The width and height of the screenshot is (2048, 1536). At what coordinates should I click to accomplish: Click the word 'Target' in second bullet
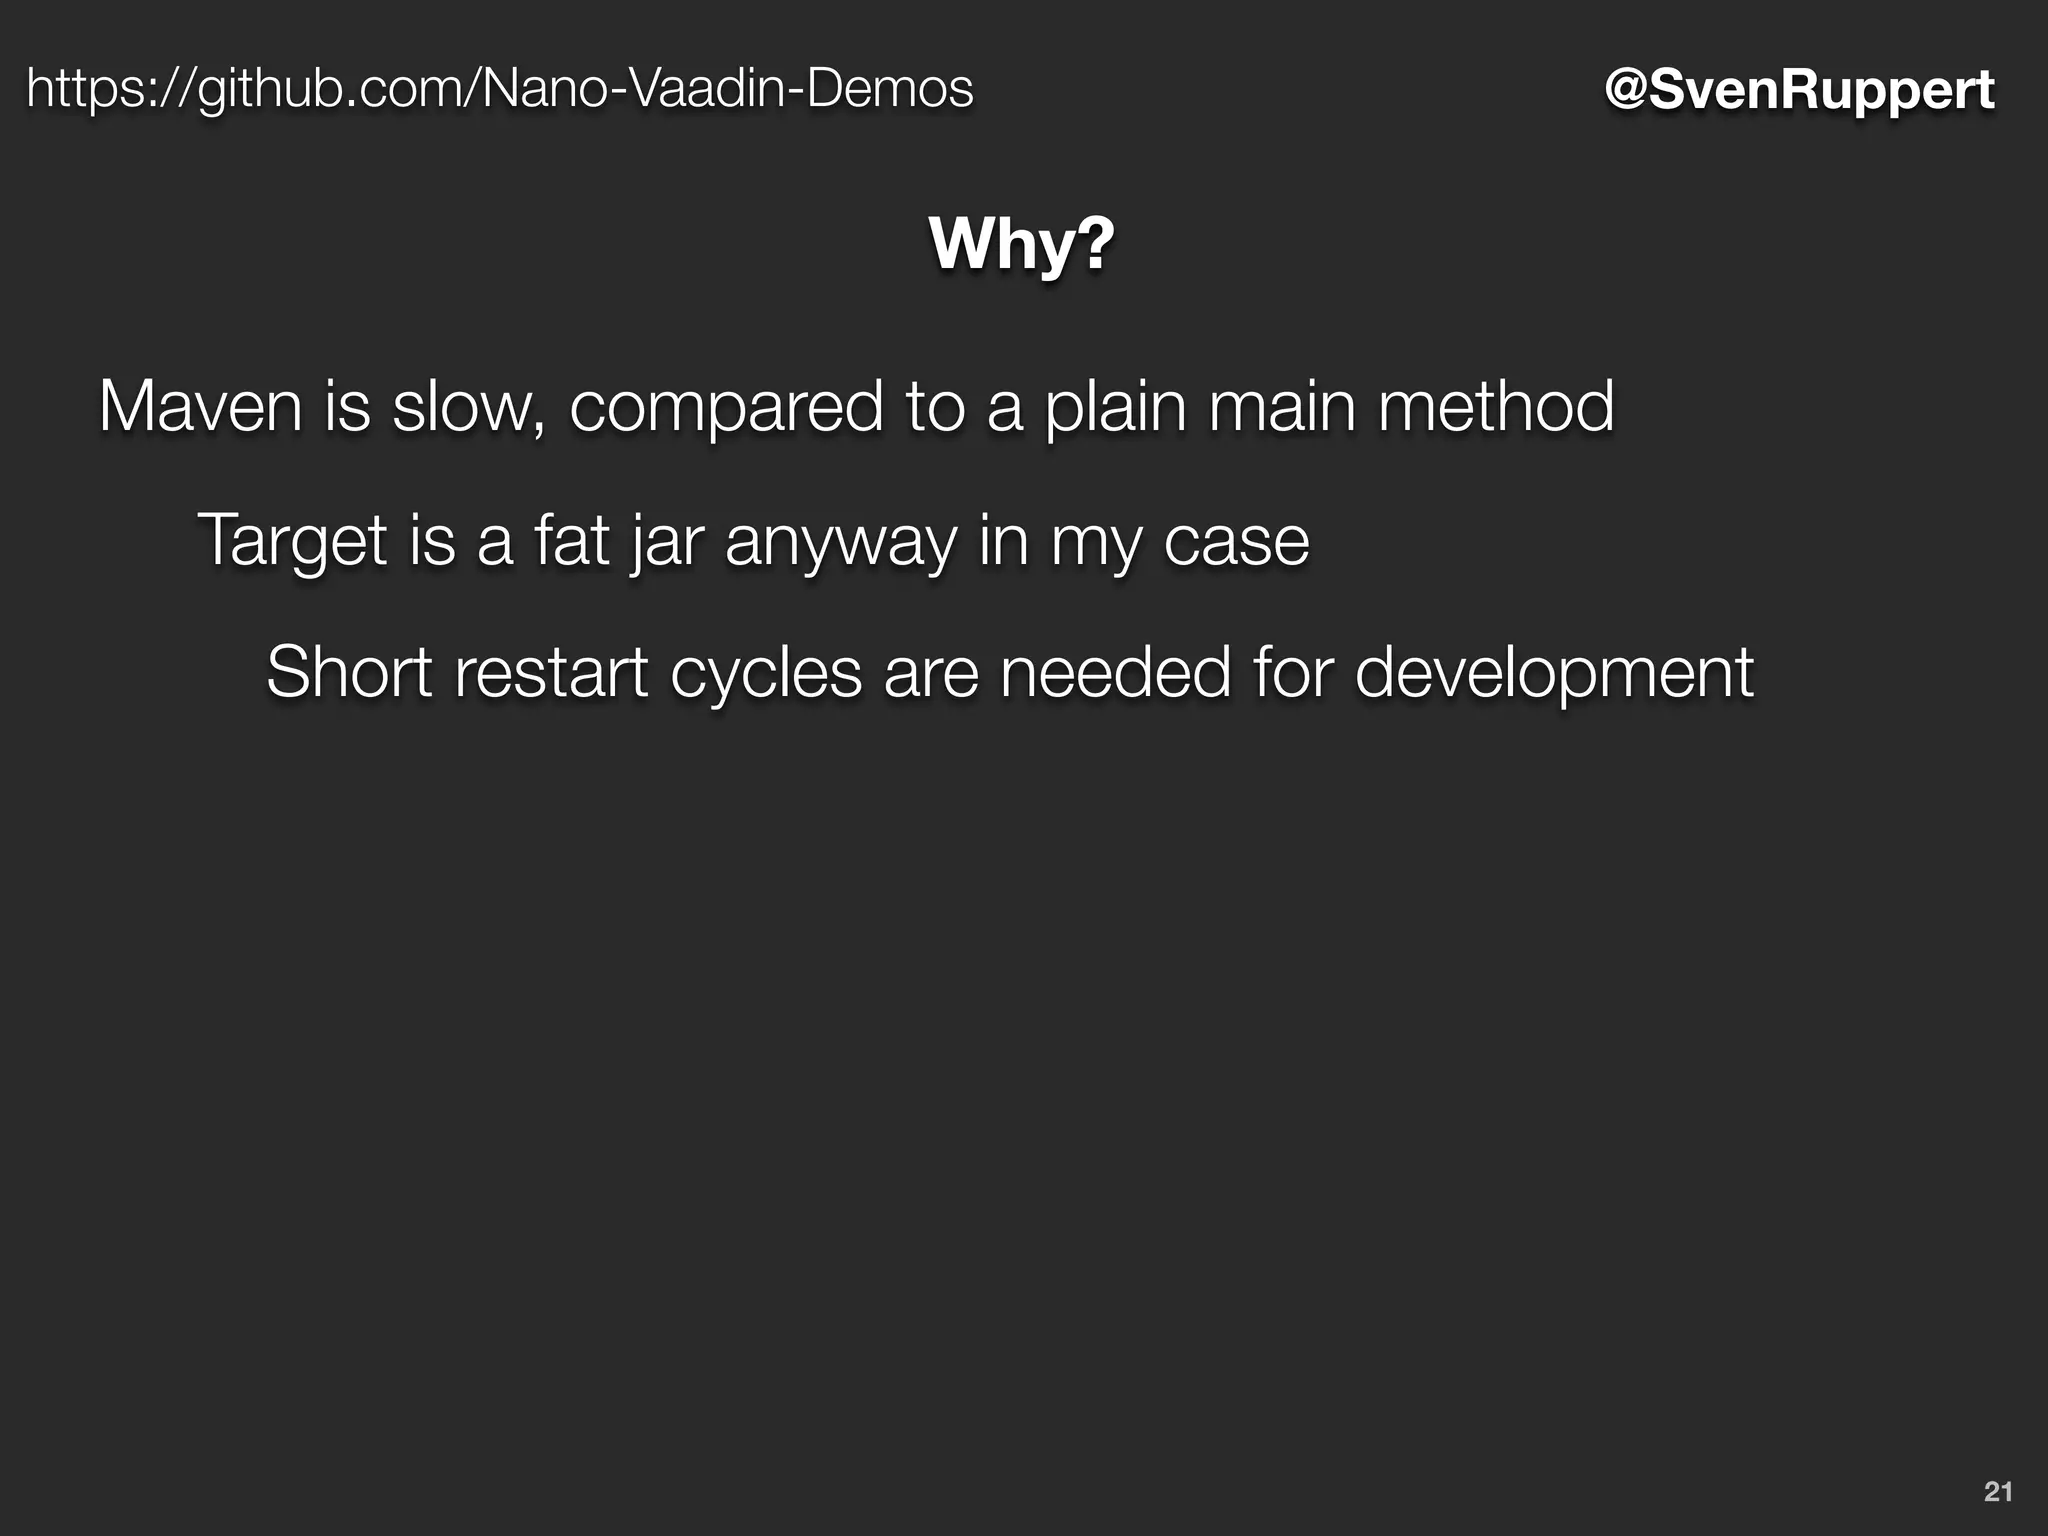click(293, 542)
